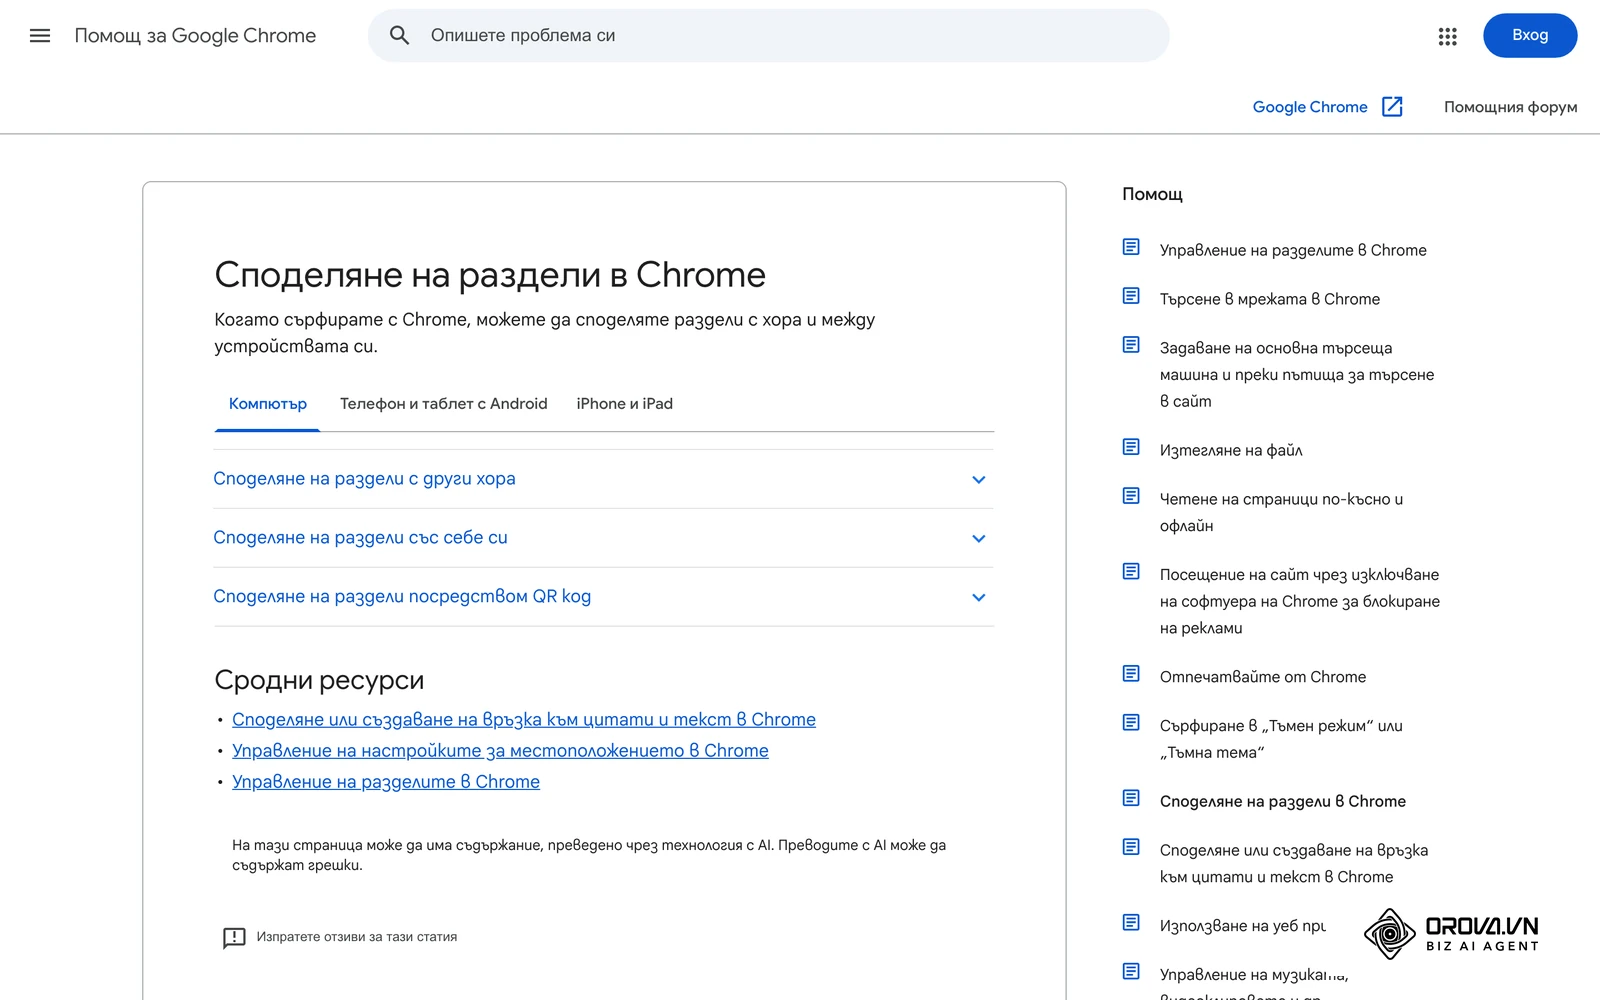Open link 'Споделяне или създаване на връзка към цитати и текст'

pyautogui.click(x=524, y=720)
